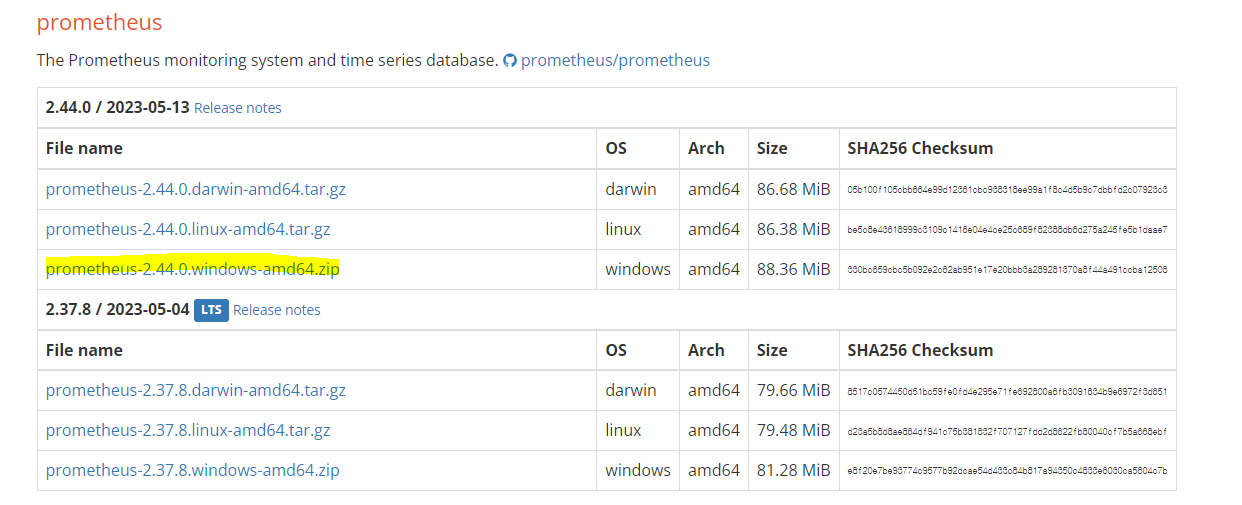Download prometheus-2.44.0.linux-amd64.tar.gz
The height and width of the screenshot is (505, 1242).
point(188,229)
